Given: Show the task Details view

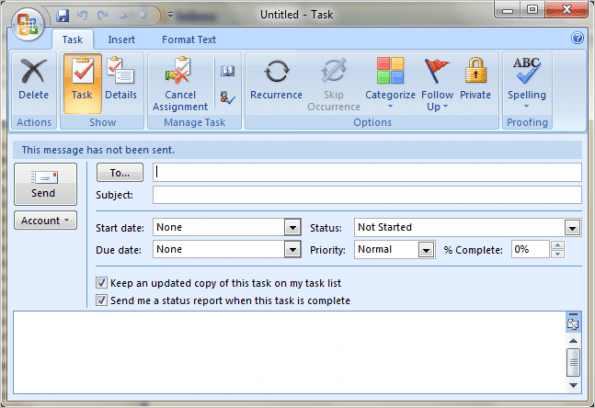Looking at the screenshot, I should (x=121, y=83).
